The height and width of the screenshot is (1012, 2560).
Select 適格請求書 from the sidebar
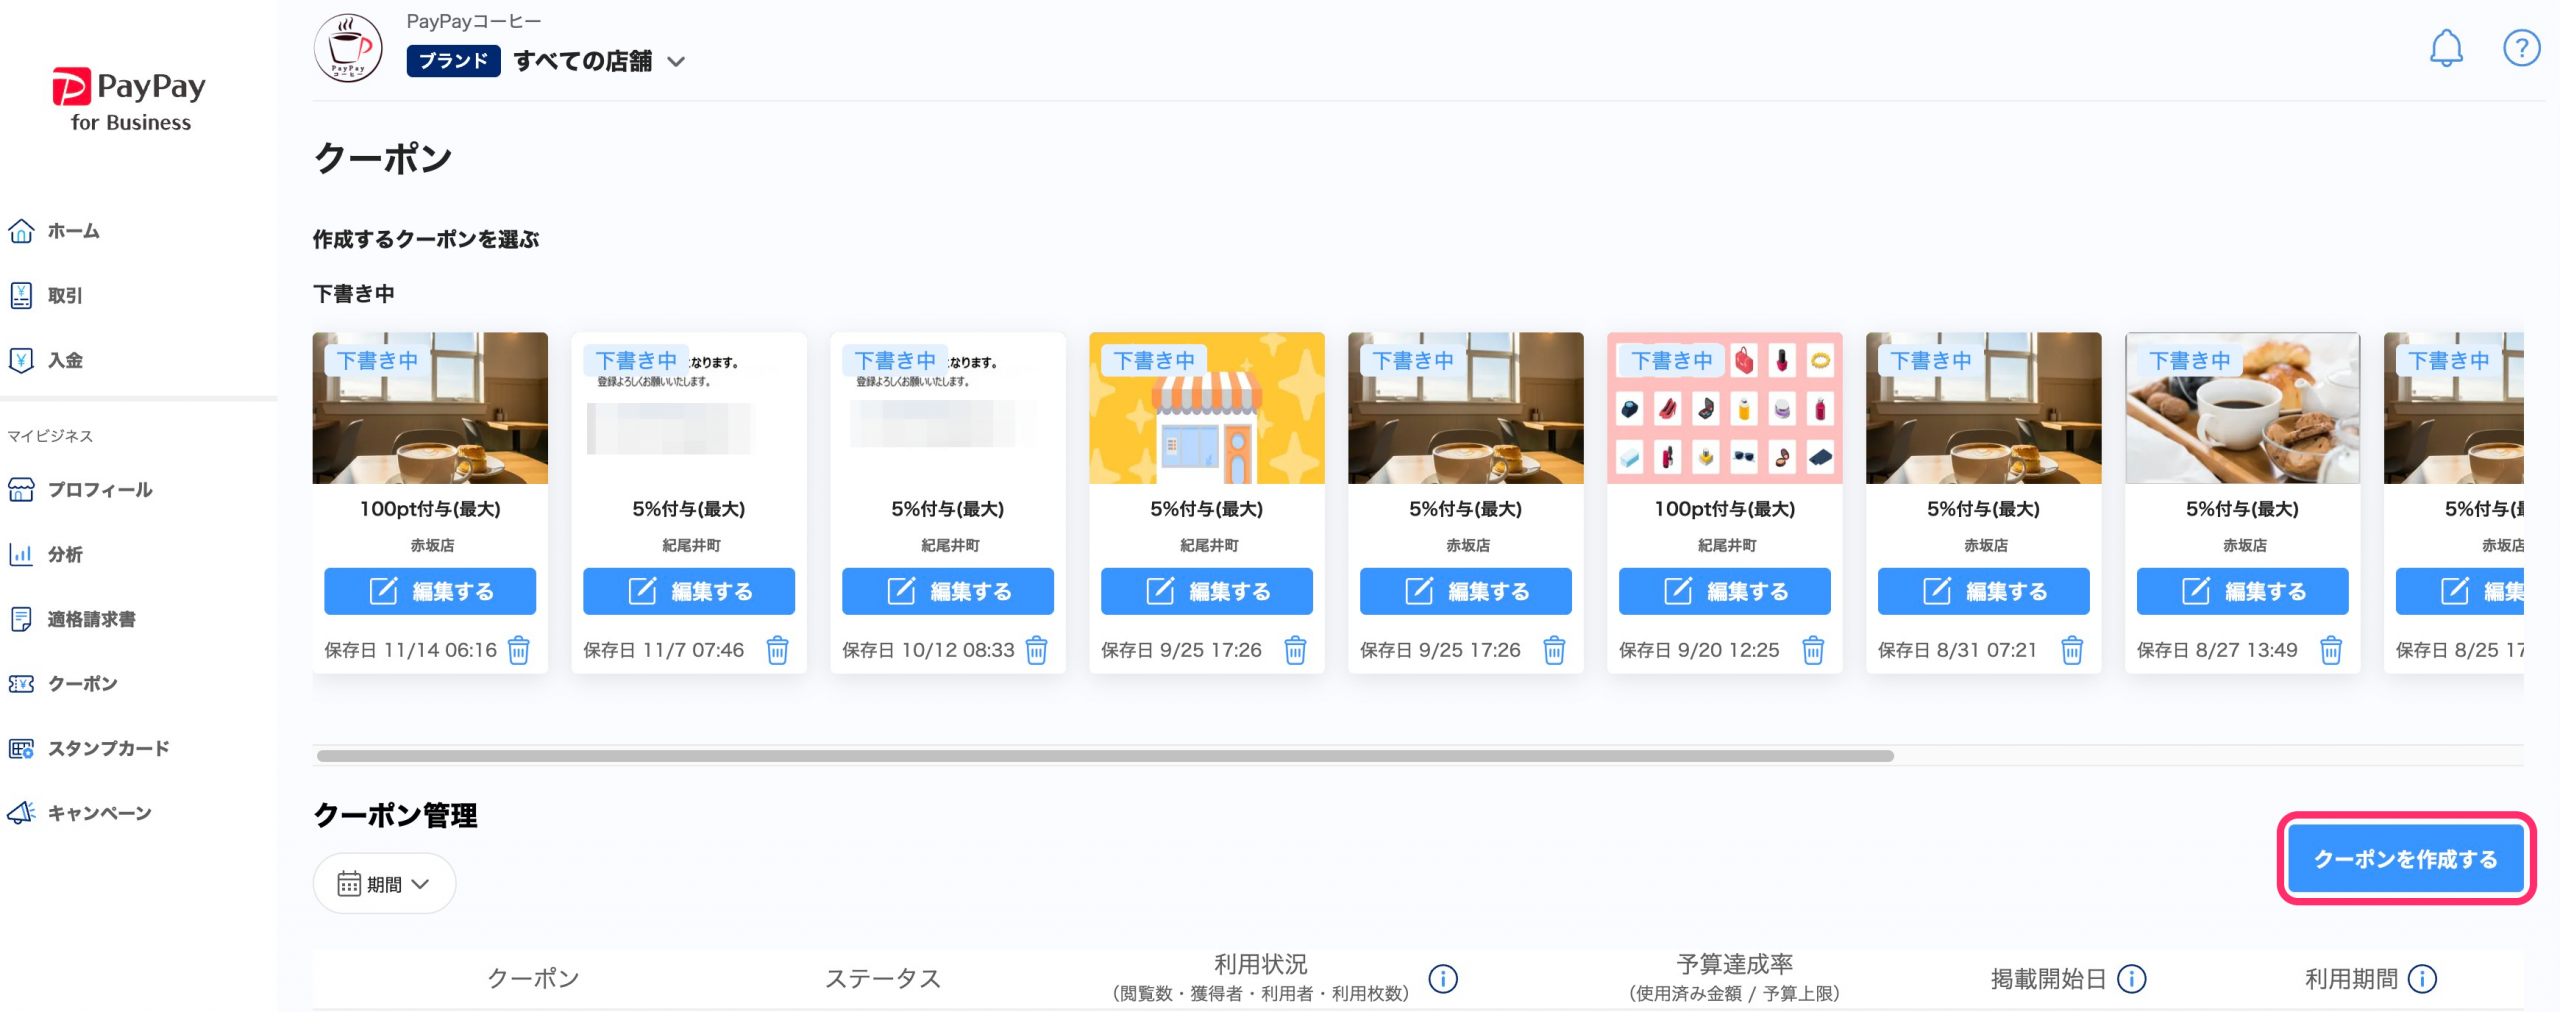pos(91,619)
